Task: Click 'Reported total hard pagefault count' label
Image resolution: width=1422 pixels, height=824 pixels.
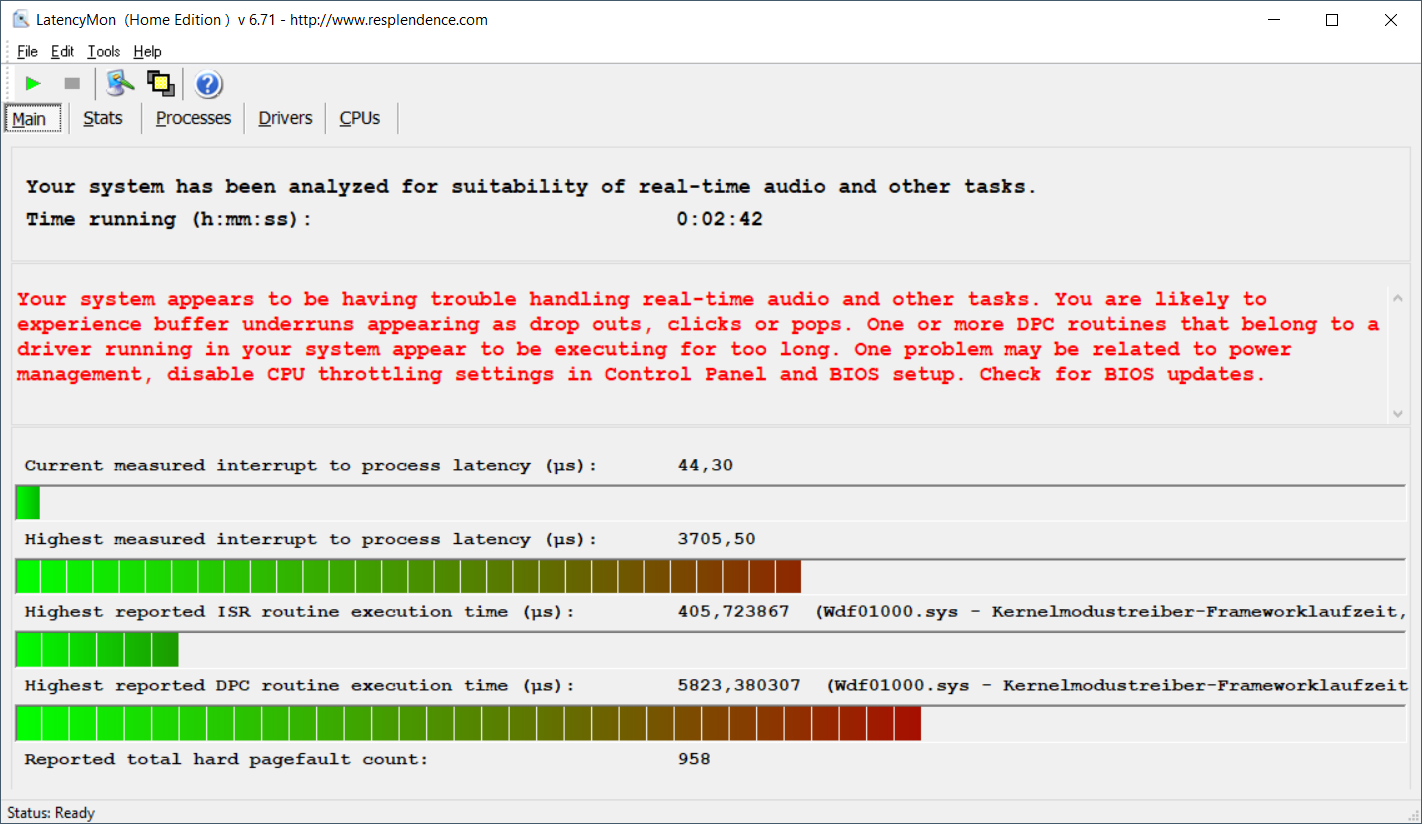Action: tap(226, 759)
